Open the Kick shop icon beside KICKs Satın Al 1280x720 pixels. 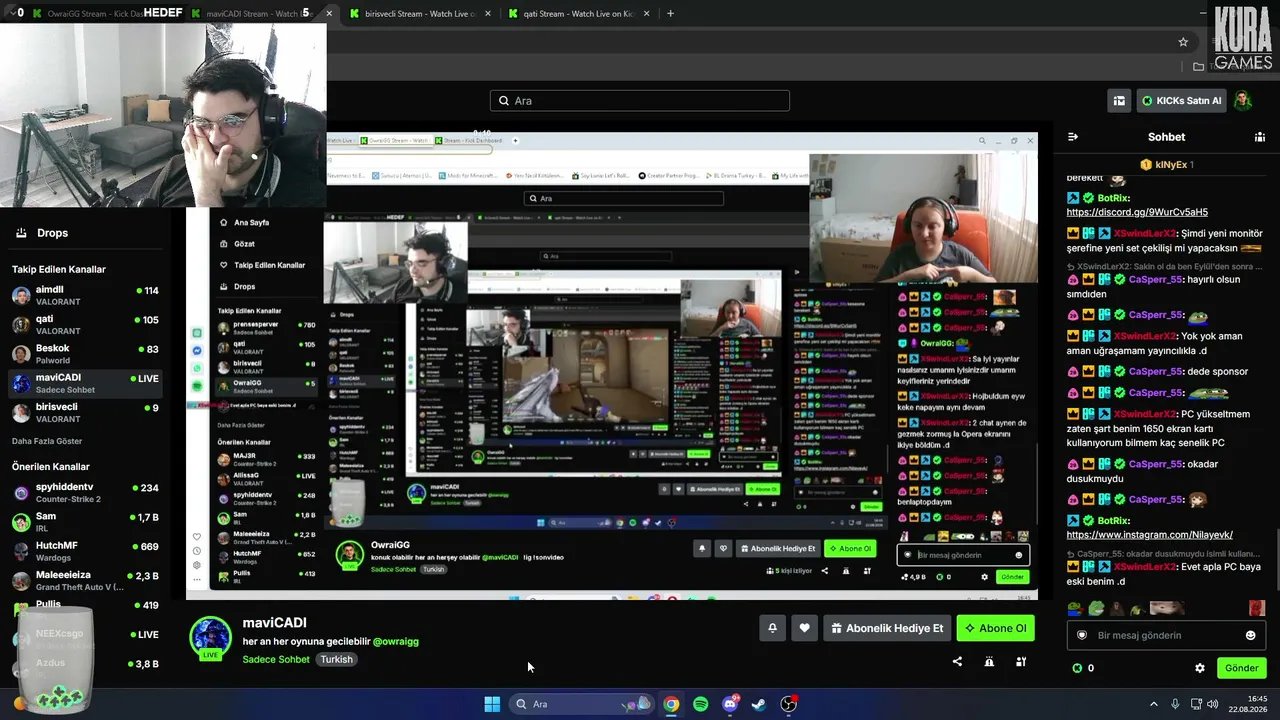tap(1119, 101)
